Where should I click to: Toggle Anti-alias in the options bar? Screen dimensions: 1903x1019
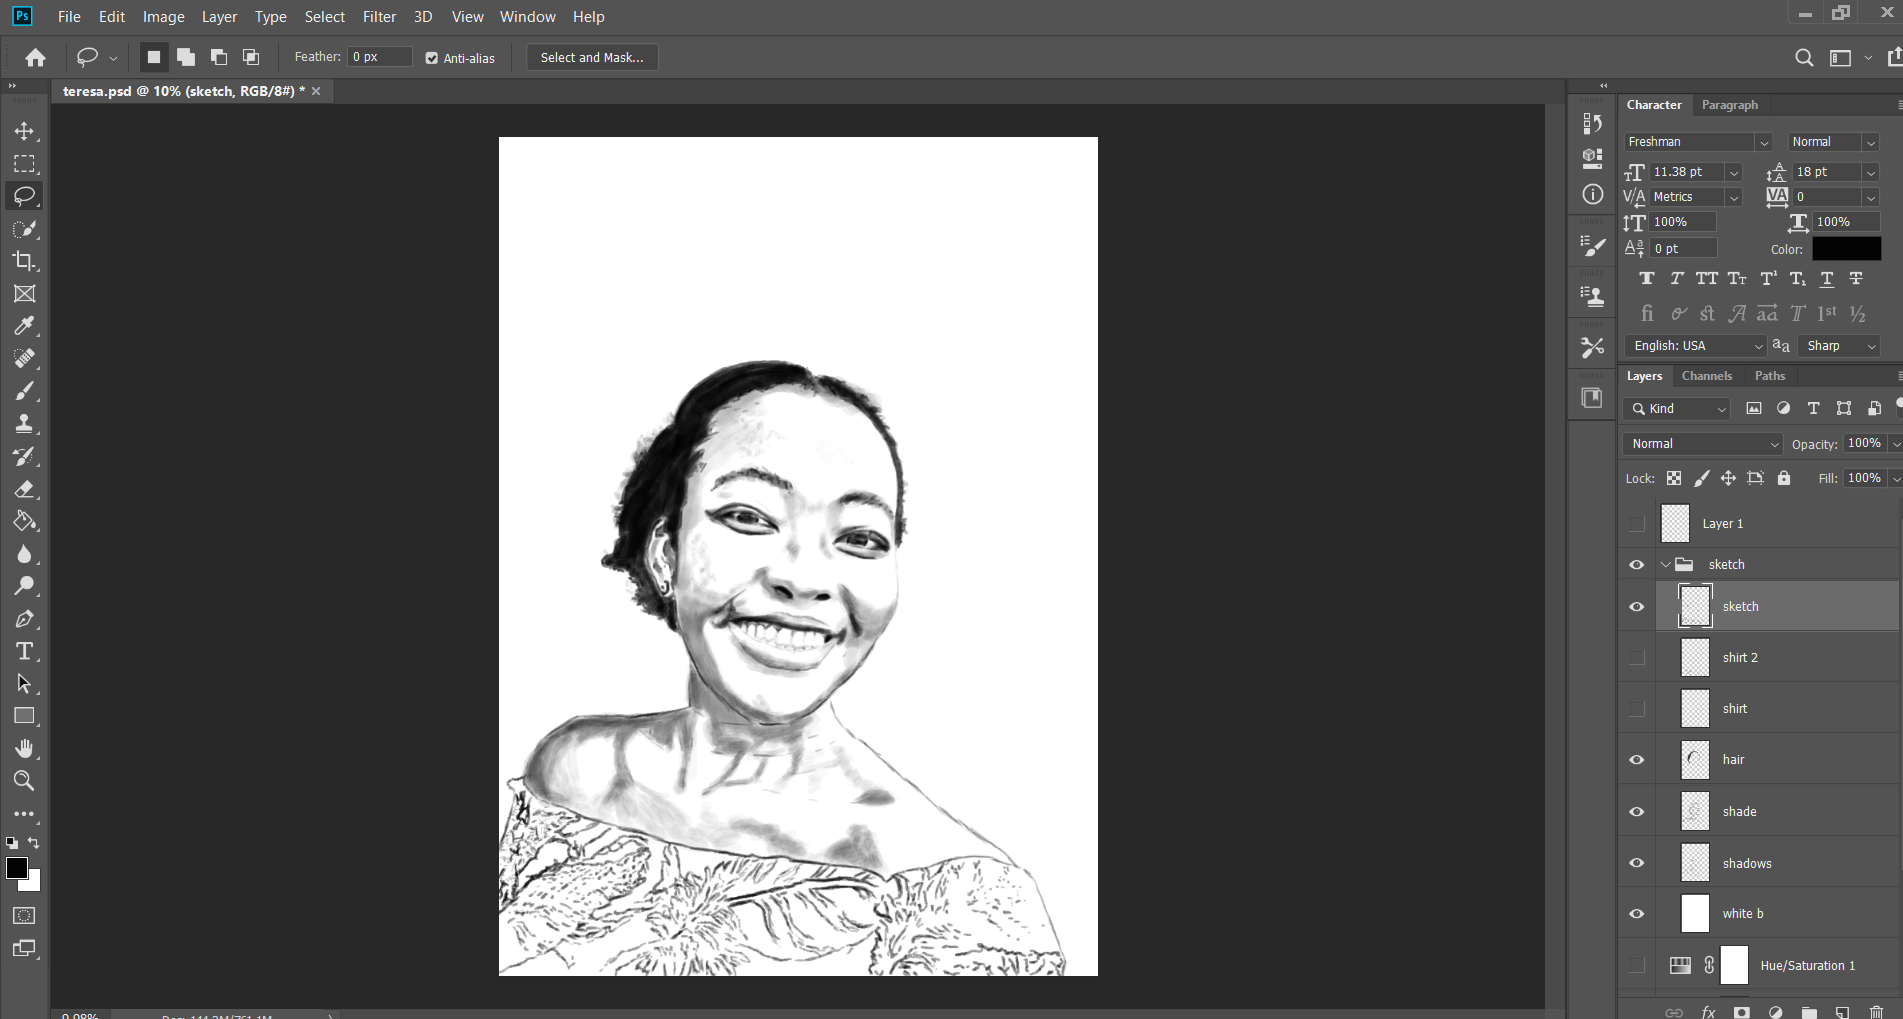[x=431, y=58]
